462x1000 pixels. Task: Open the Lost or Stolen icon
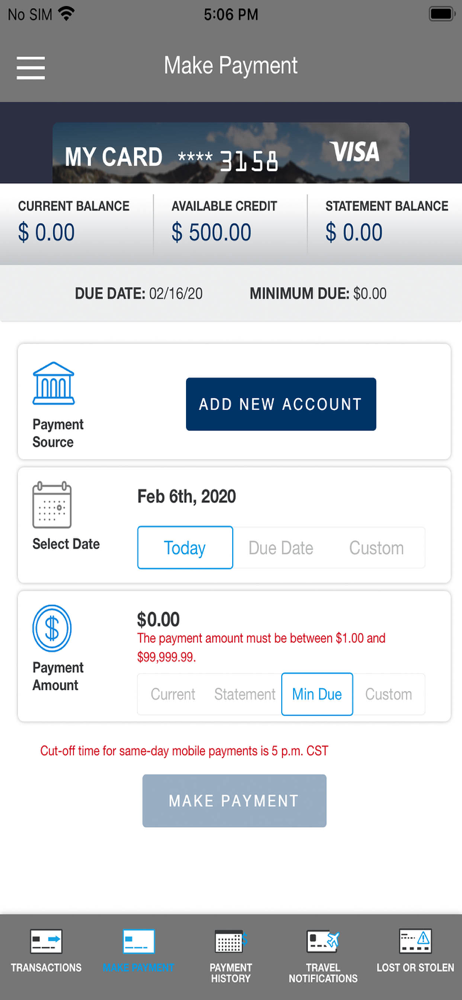[x=415, y=941]
